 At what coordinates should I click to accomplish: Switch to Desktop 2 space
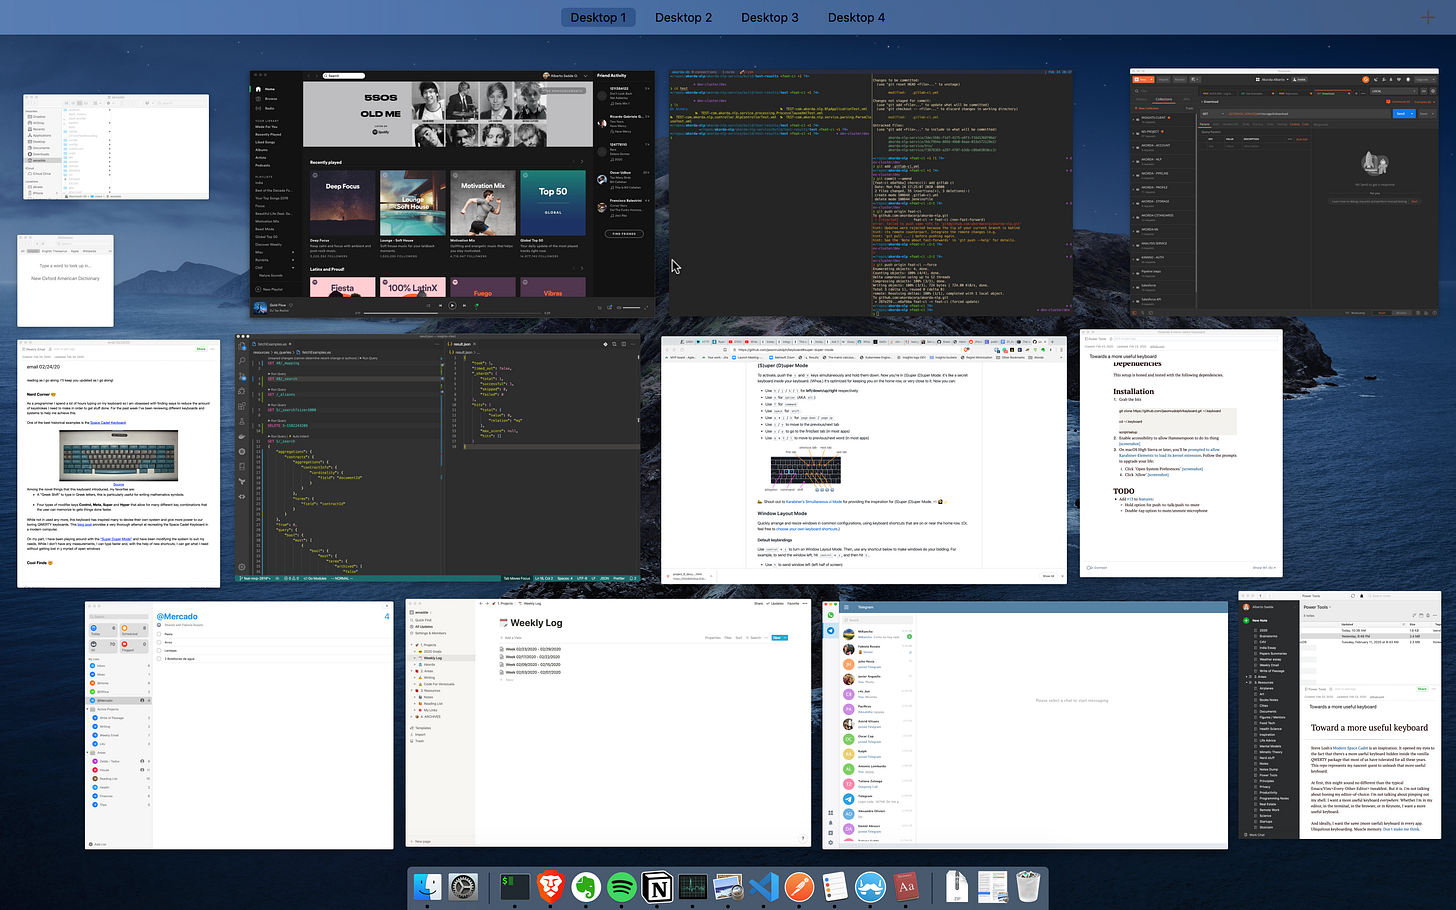[x=683, y=17]
